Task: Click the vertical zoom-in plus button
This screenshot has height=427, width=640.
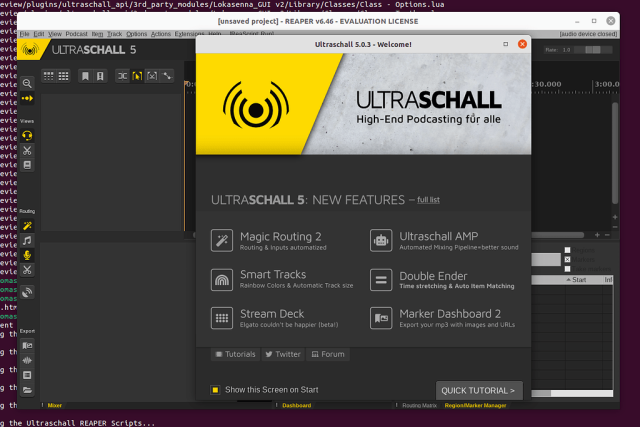Action: pos(615,217)
